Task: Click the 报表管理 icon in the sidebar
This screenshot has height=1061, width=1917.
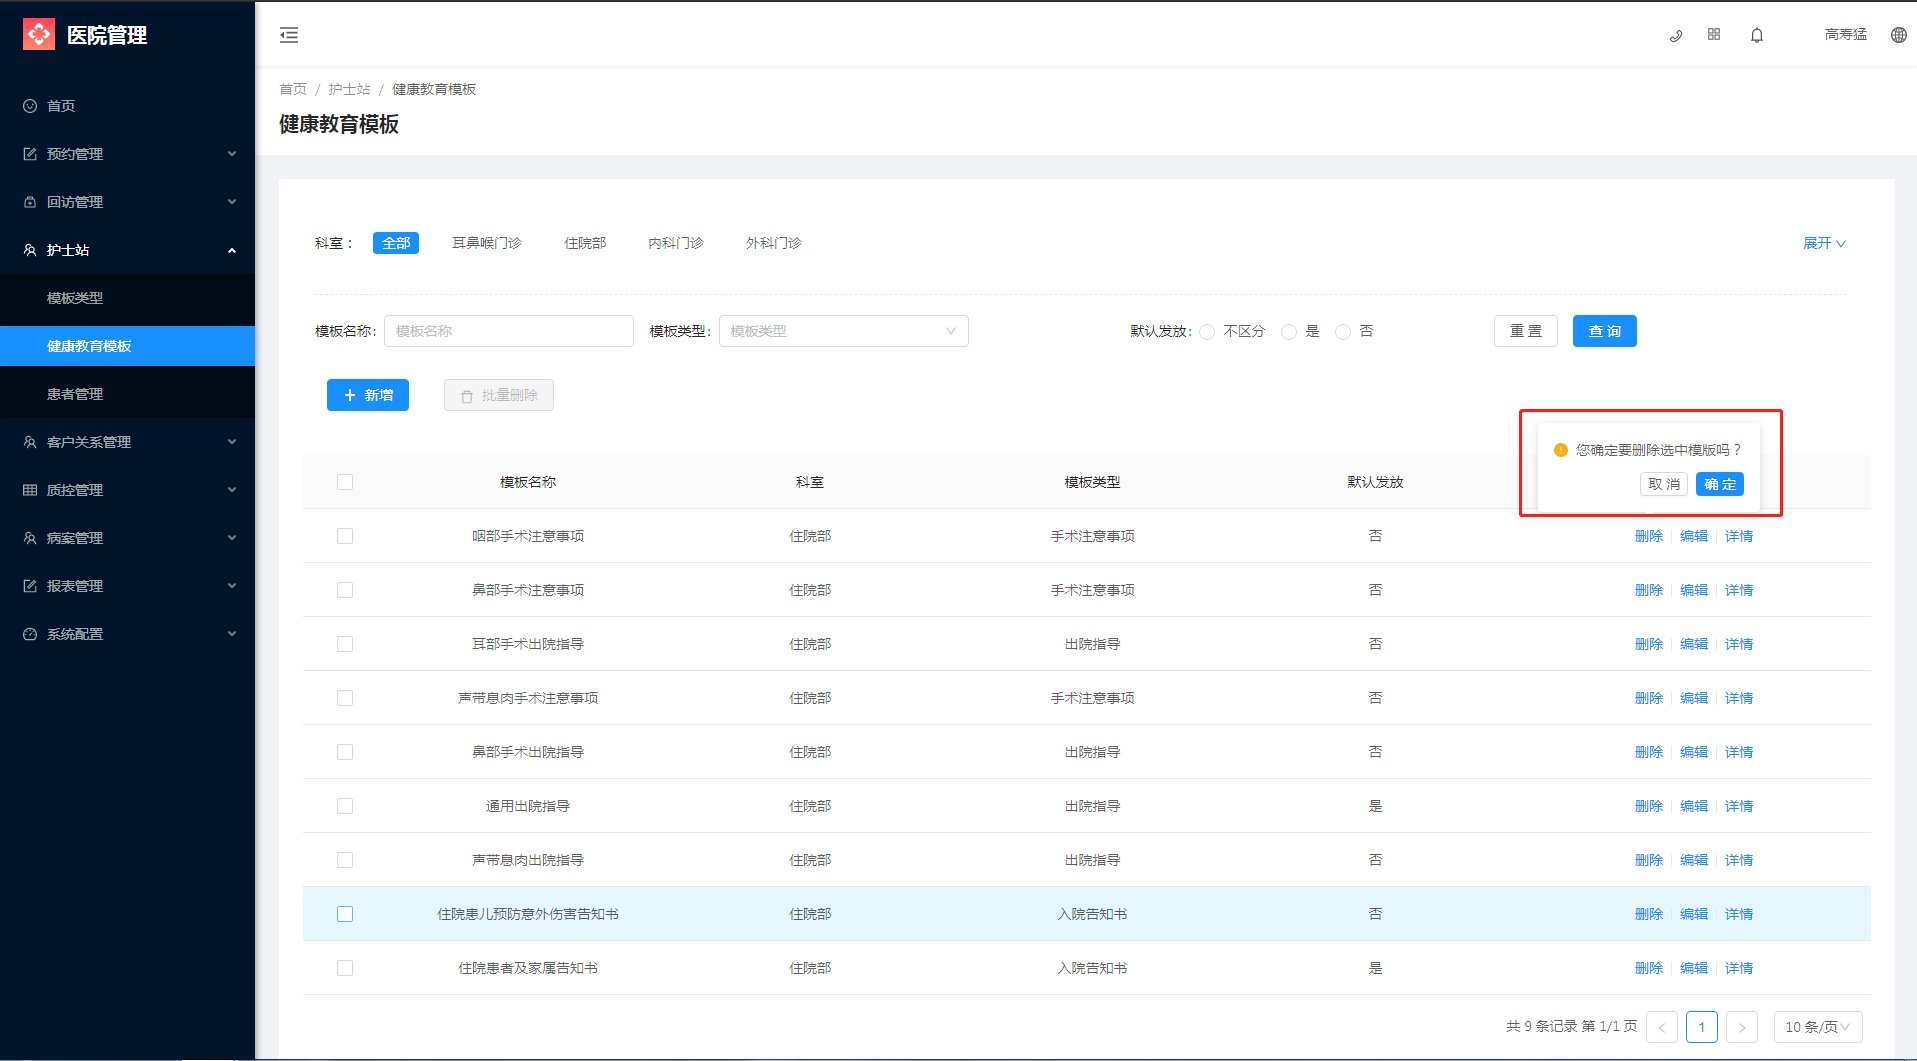Action: (x=30, y=586)
